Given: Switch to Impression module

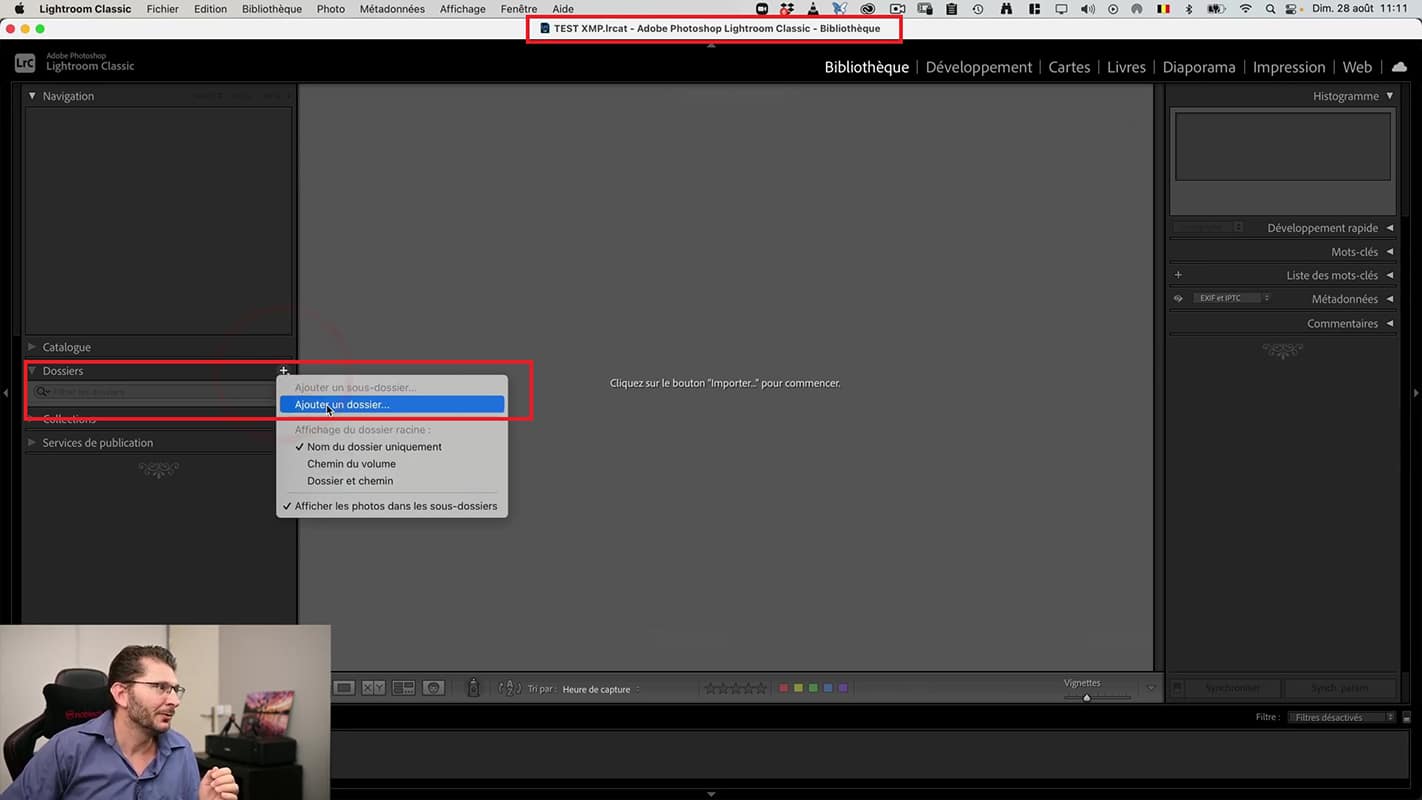Looking at the screenshot, I should [1289, 67].
